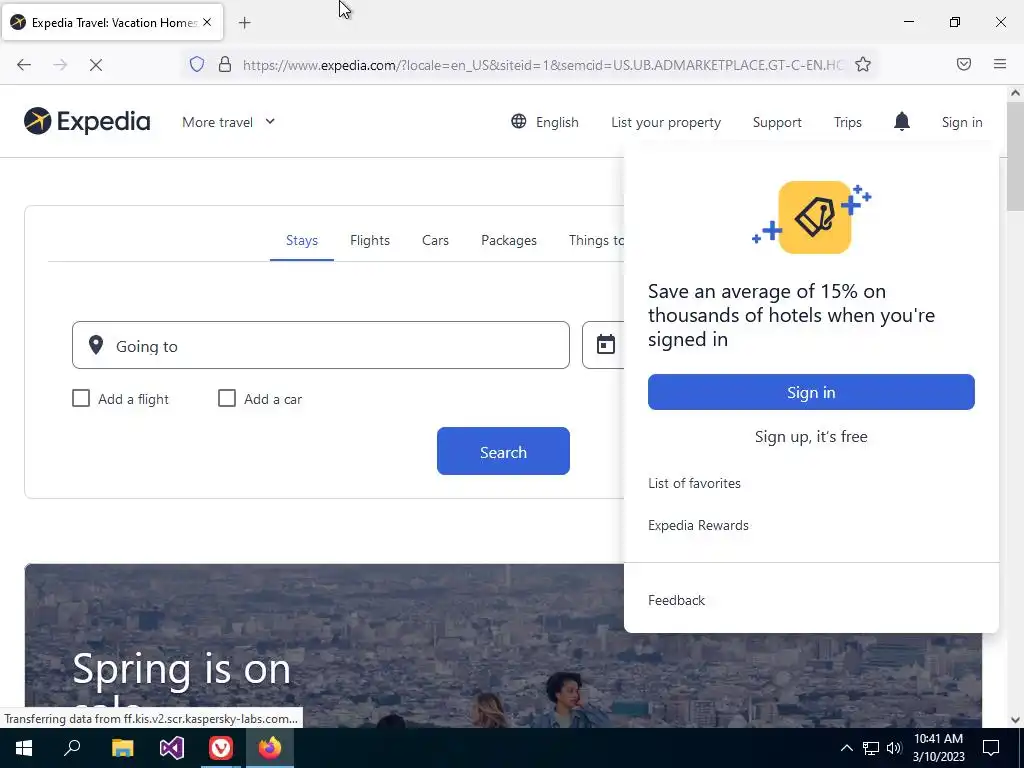Screen dimensions: 1024x768
Task: Go back with the browser back arrow
Action: (24, 64)
